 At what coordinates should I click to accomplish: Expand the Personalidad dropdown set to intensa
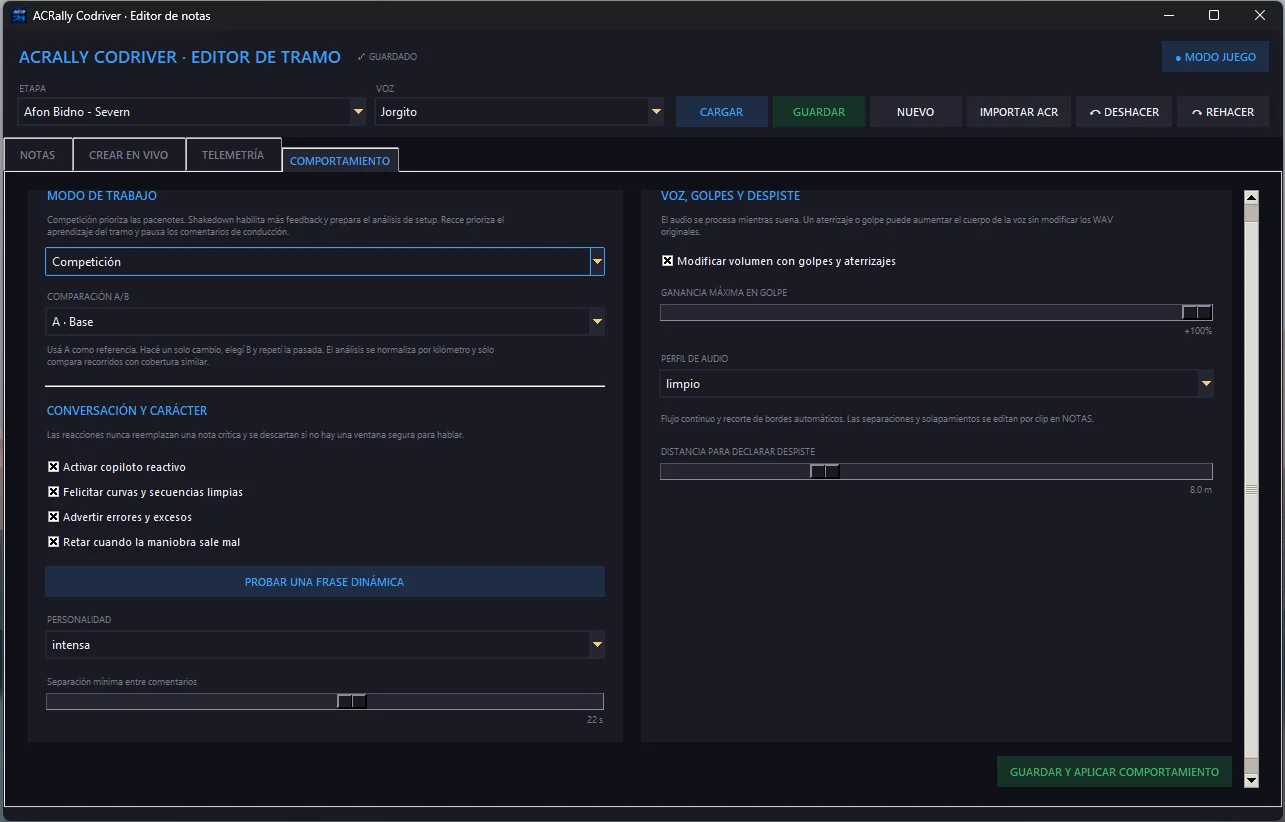click(325, 645)
